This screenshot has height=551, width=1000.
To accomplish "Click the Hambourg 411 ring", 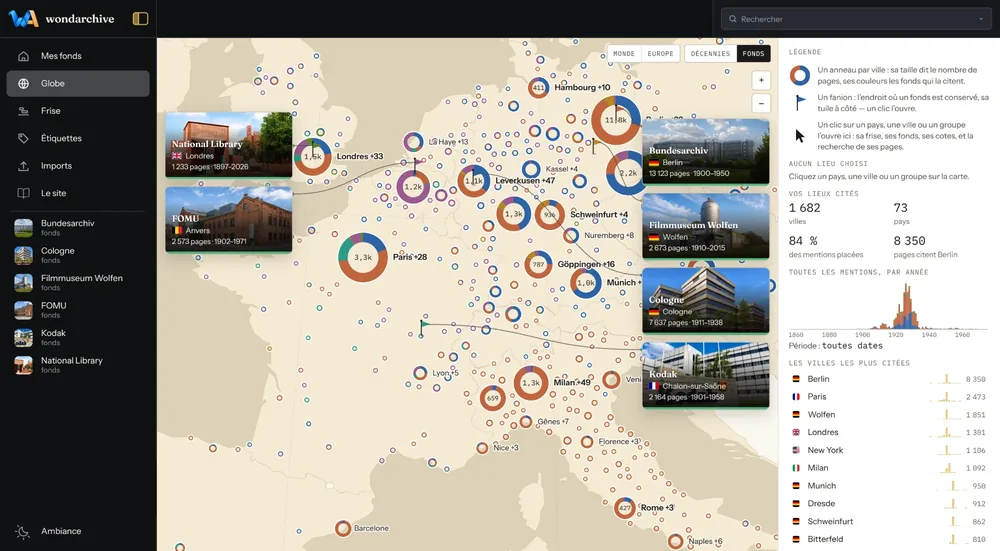I will pos(539,87).
